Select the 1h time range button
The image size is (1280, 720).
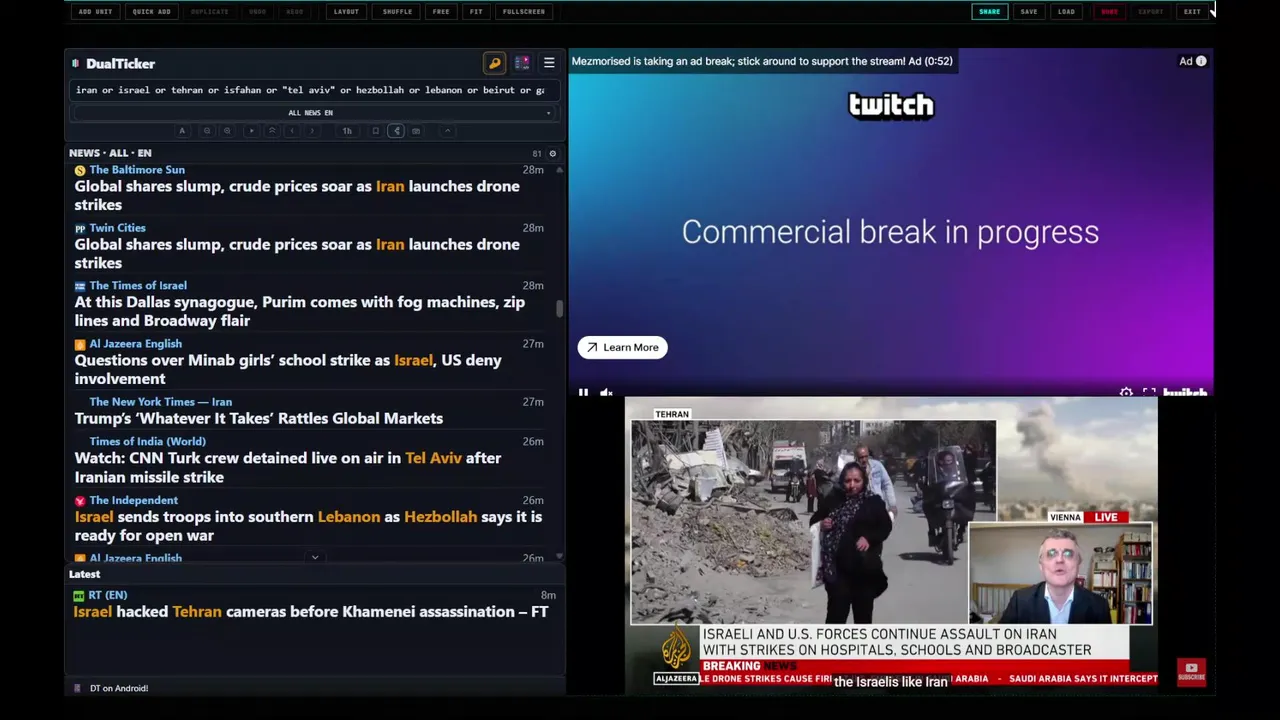[347, 131]
